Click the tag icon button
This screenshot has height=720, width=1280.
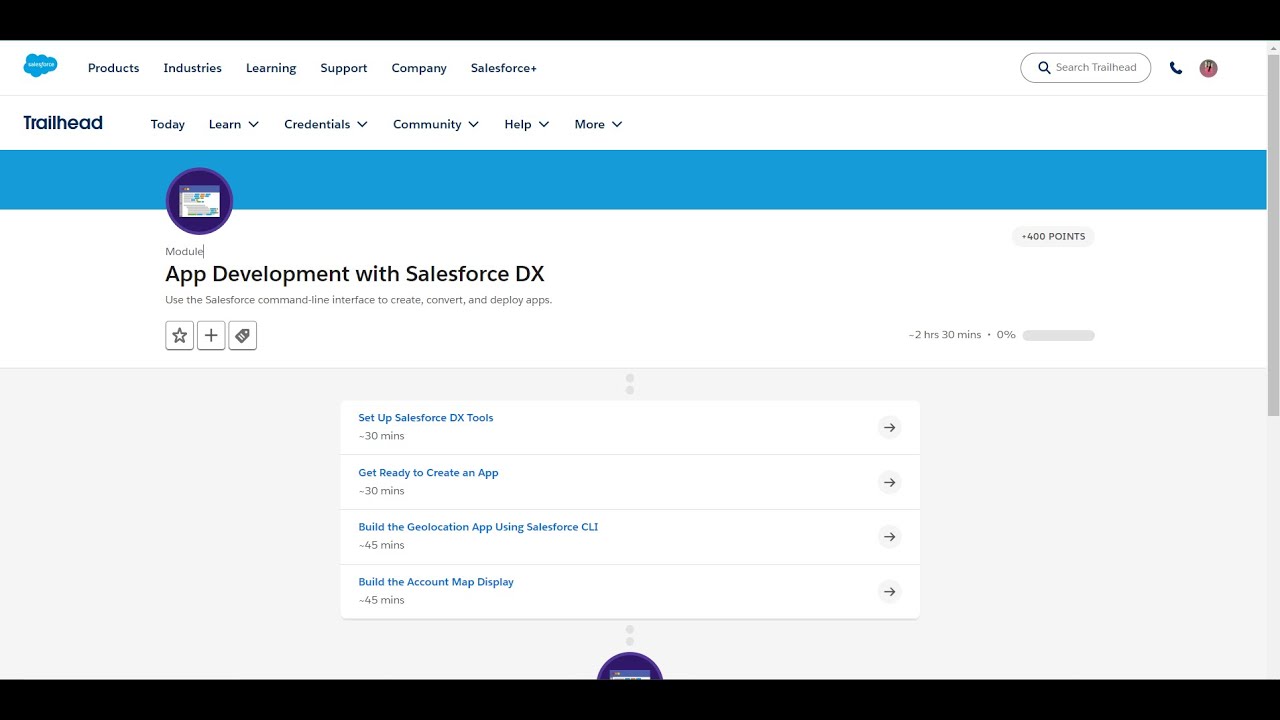pos(243,336)
